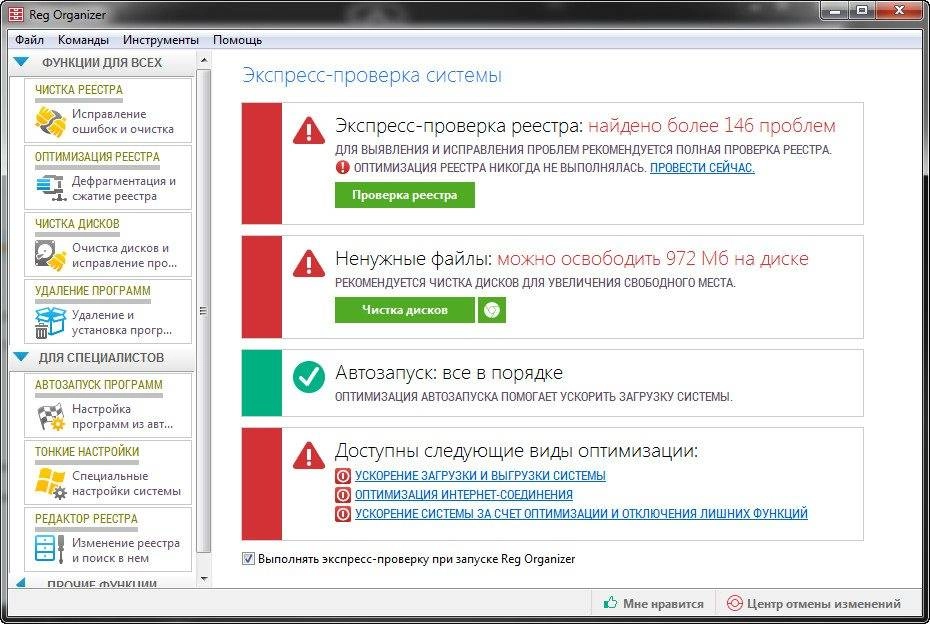Minimize the Reg Organizer window
The image size is (930, 624).
(x=835, y=11)
